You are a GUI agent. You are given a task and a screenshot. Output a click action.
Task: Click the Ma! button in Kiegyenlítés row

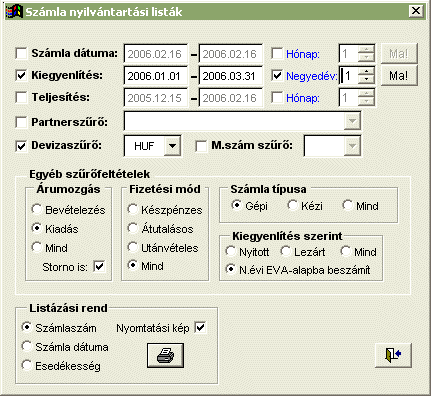point(399,76)
